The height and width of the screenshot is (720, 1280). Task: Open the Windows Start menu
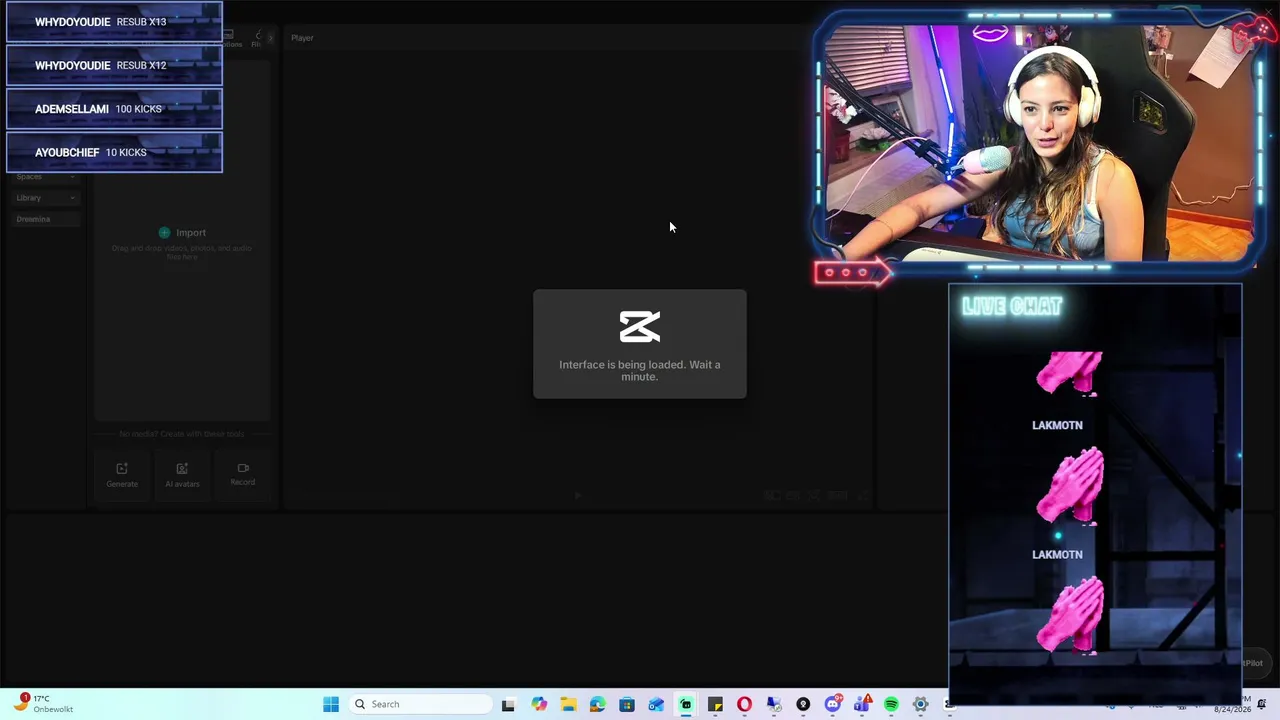pos(331,704)
